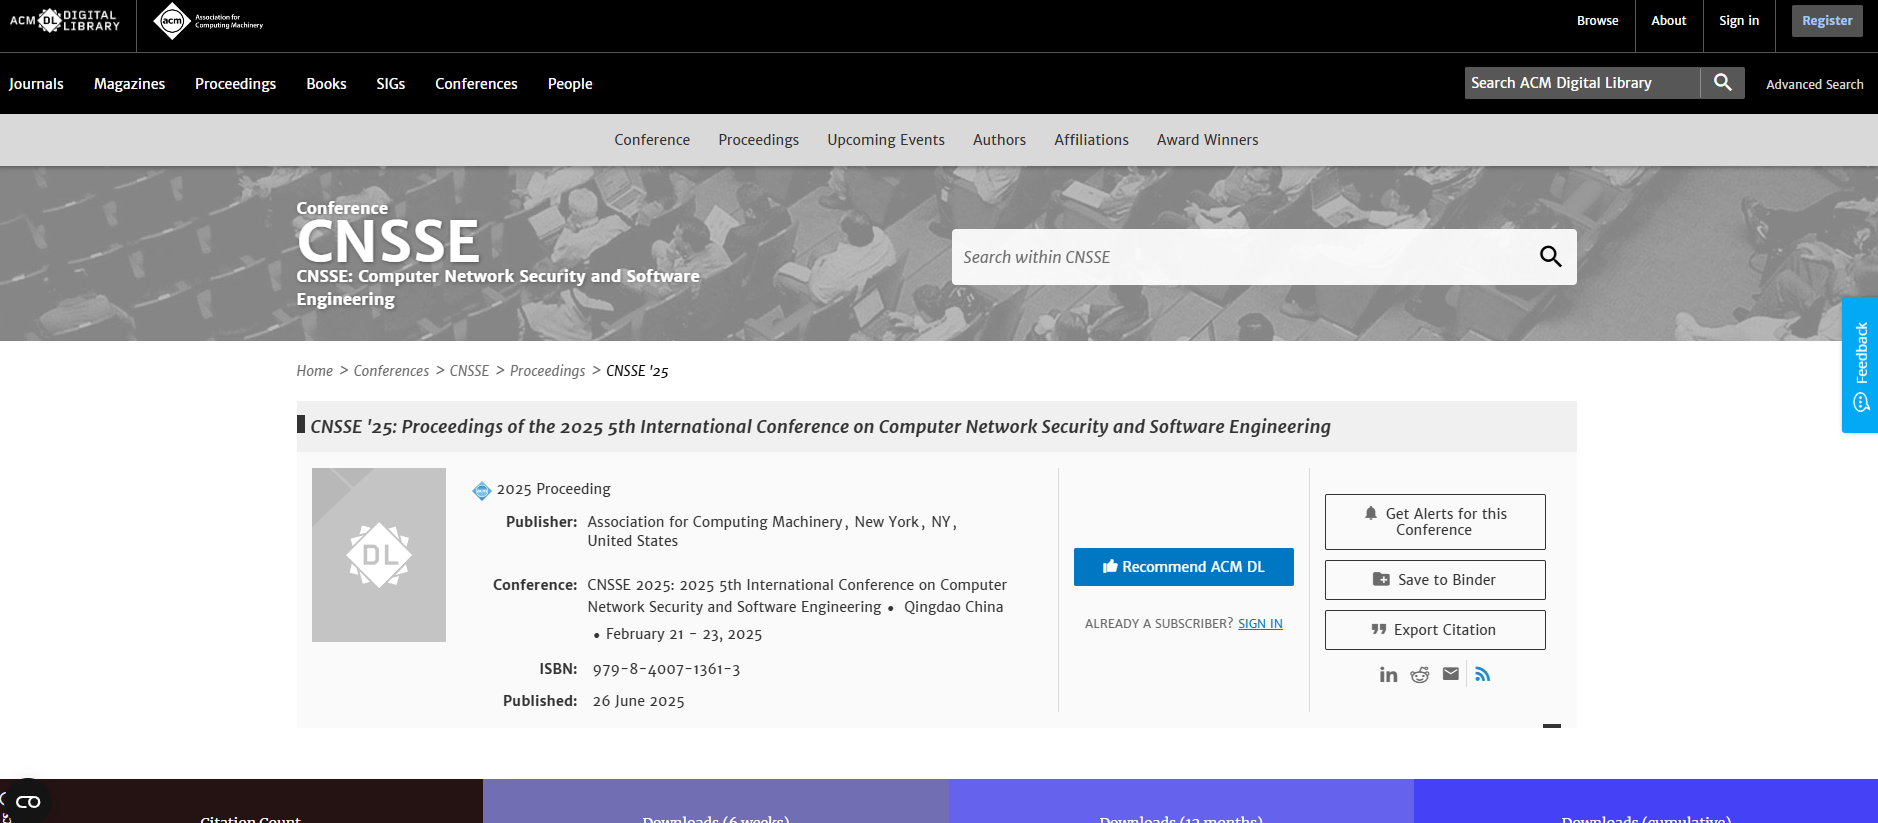Open the Books menu
Viewport: 1878px width, 823px height.
tap(326, 84)
